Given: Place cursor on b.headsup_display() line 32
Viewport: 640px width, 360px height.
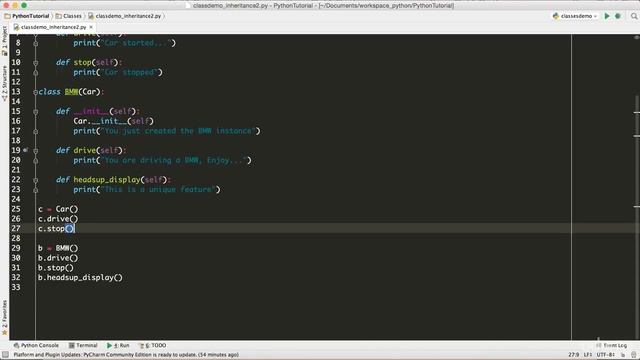Looking at the screenshot, I should tap(80, 278).
